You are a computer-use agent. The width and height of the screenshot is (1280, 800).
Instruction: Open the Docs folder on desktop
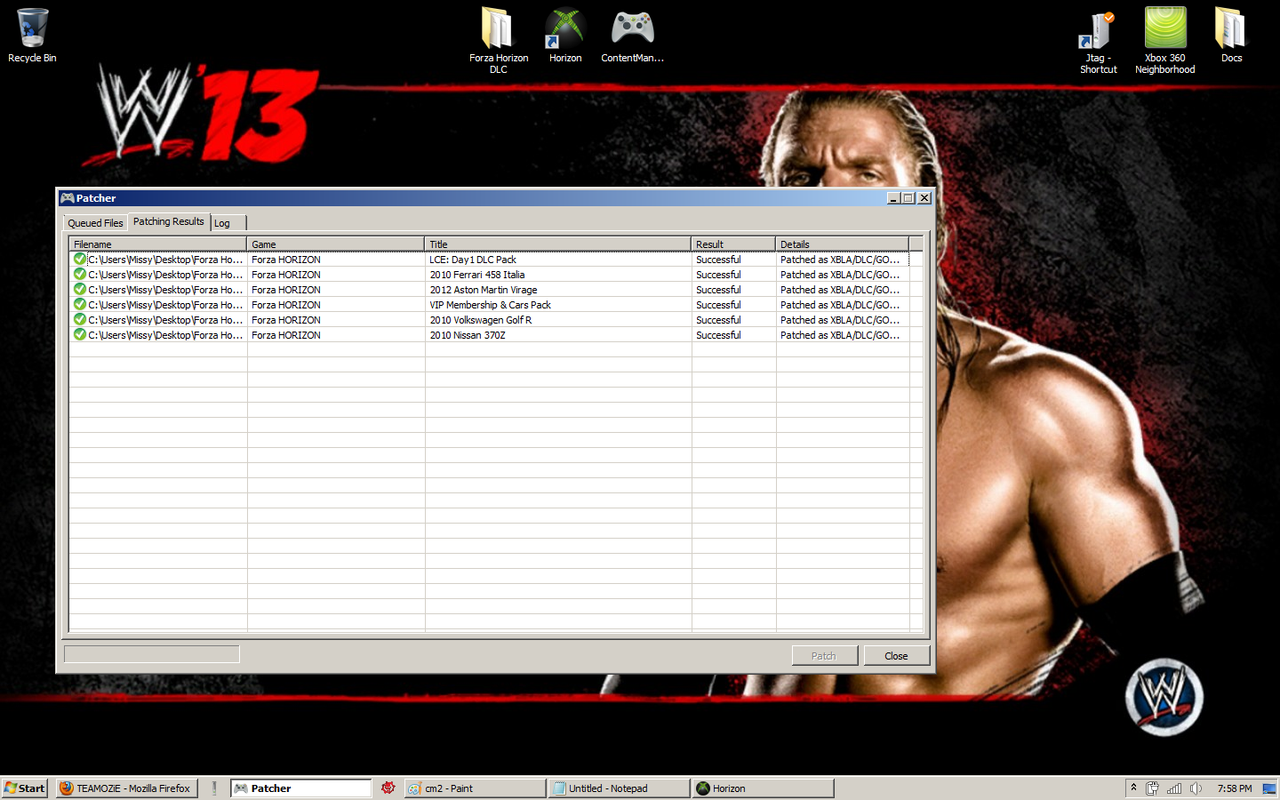(x=1231, y=30)
